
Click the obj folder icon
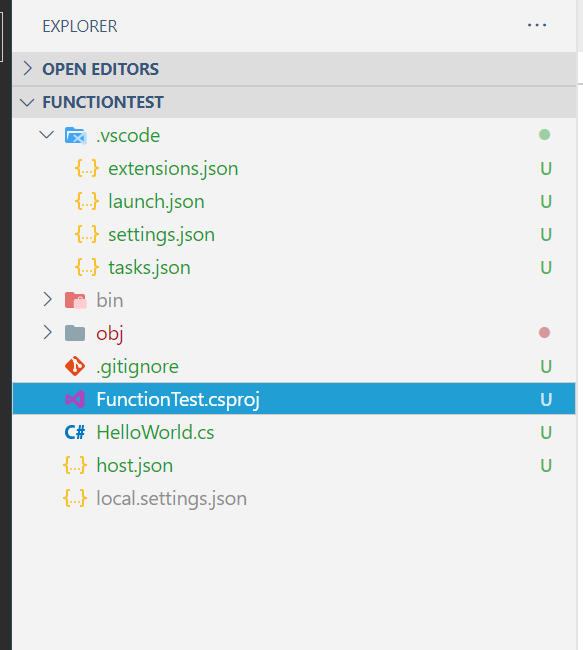pos(75,333)
